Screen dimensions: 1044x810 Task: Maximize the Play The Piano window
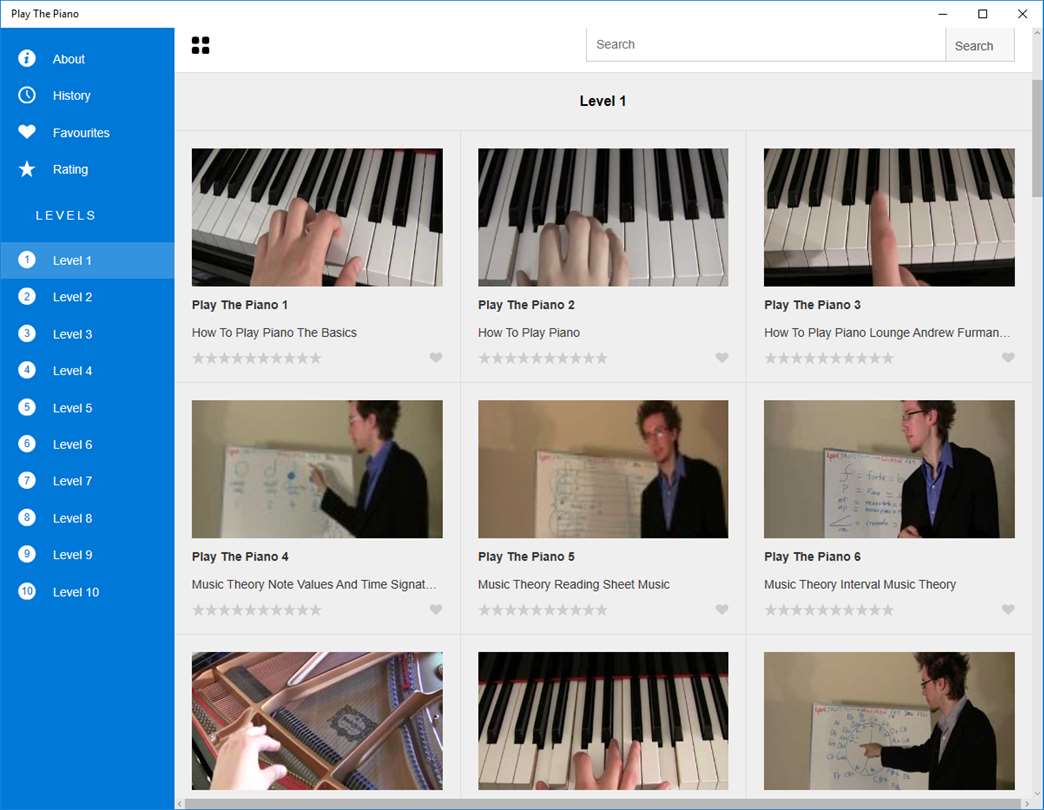click(x=982, y=14)
